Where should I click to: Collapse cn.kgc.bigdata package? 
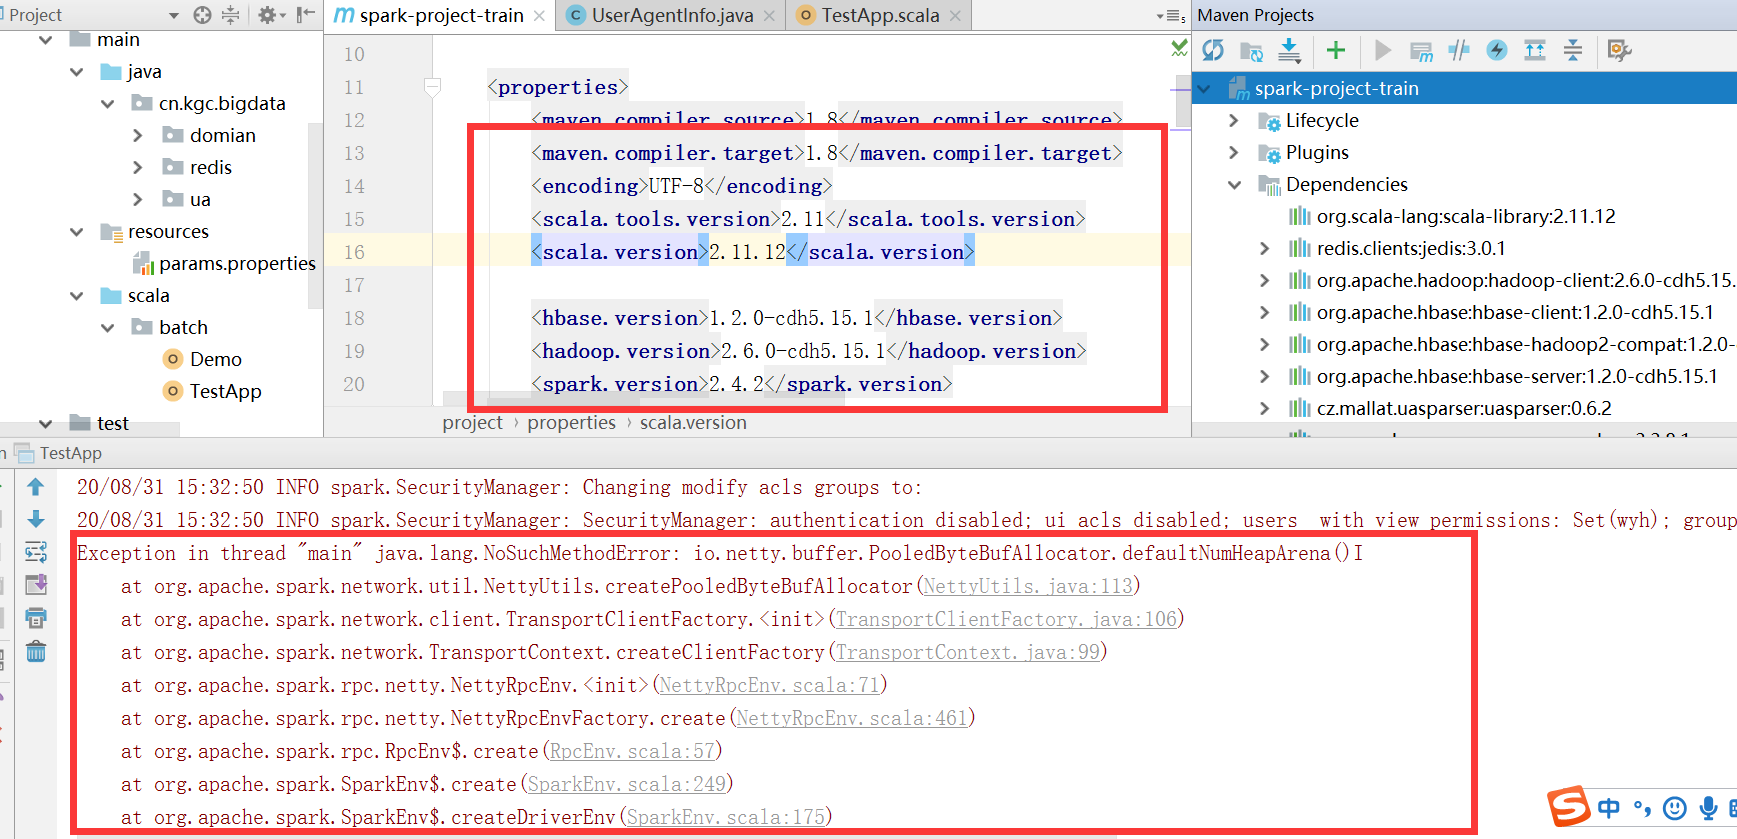tap(108, 104)
